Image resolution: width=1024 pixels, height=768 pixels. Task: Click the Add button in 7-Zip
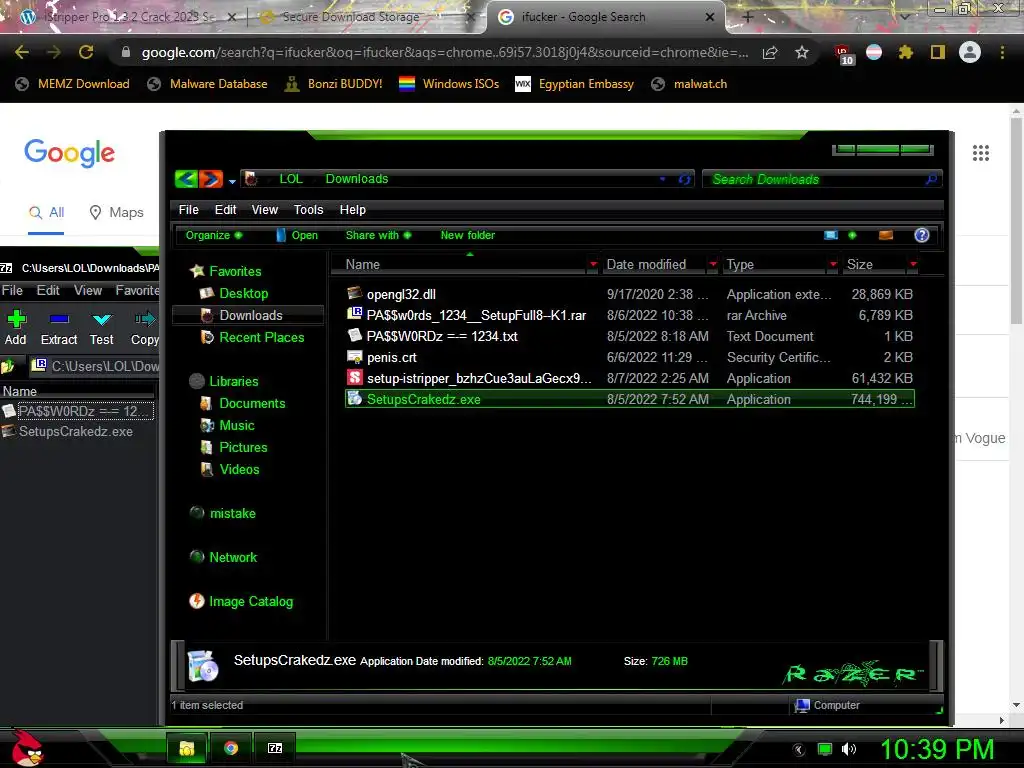pos(16,328)
